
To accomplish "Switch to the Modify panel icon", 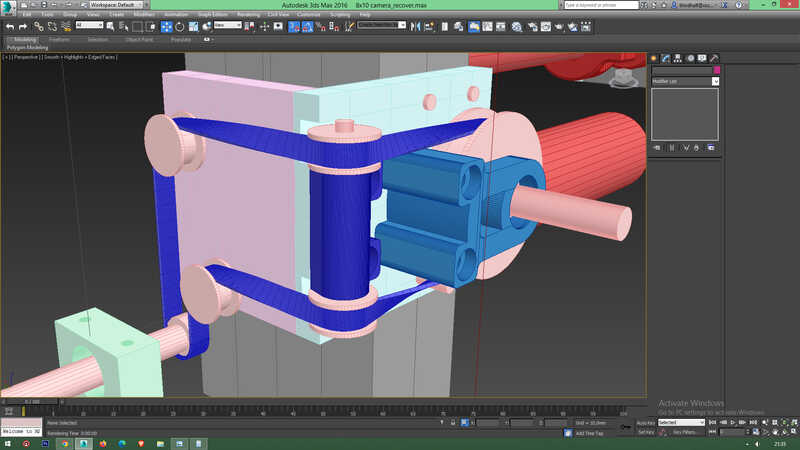I will tap(666, 58).
